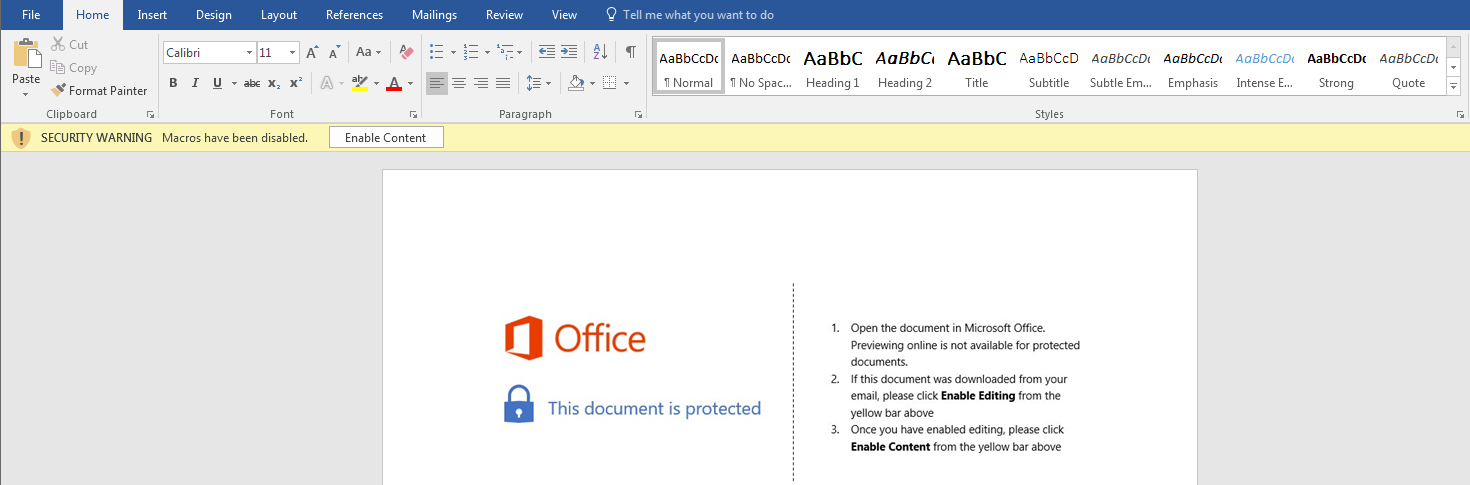Apply the Quote style

pos(1408,68)
